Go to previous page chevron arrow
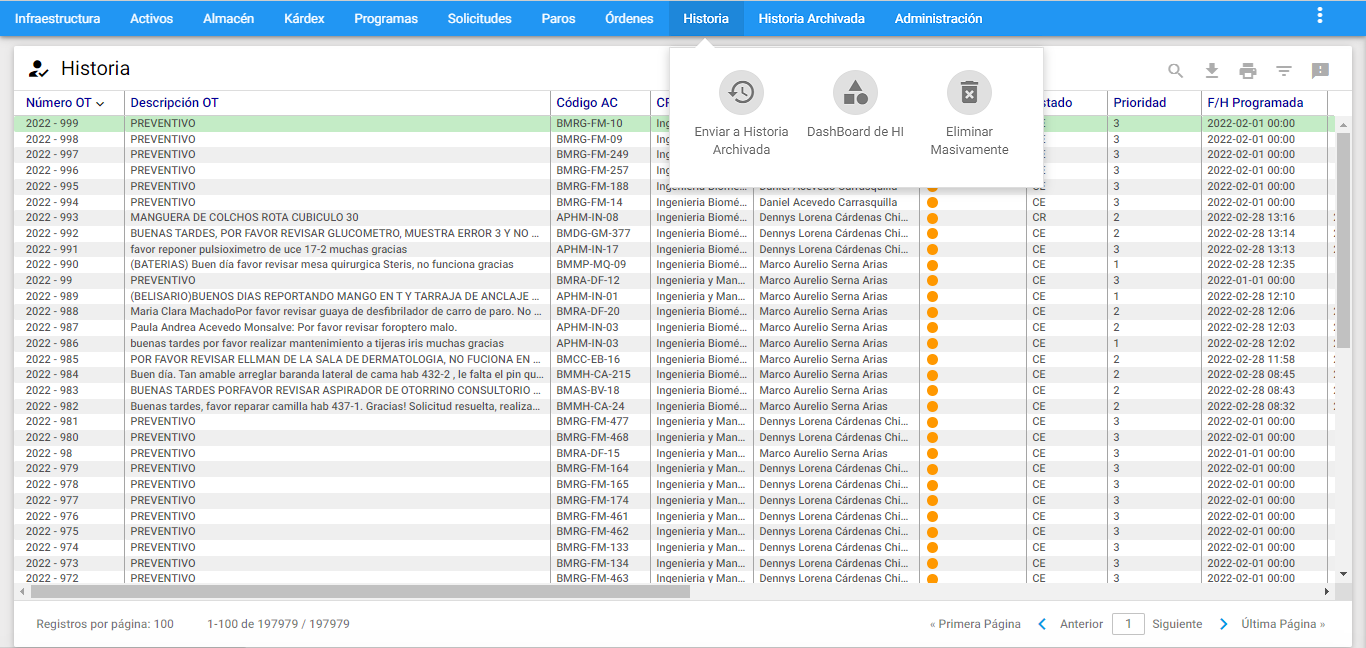This screenshot has height=648, width=1366. [1042, 624]
